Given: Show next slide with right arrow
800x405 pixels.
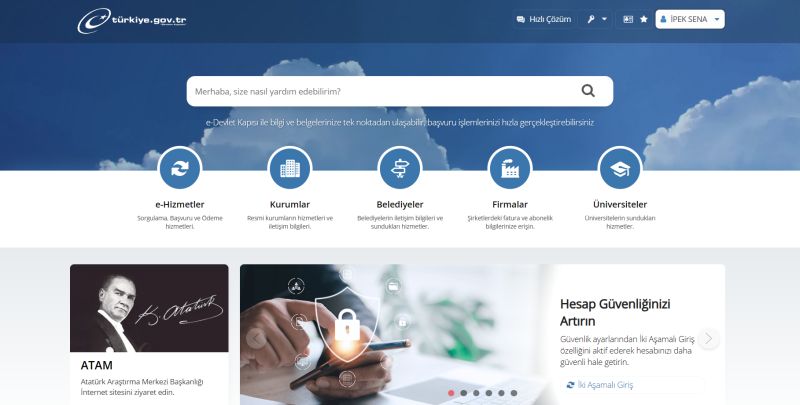Looking at the screenshot, I should point(709,338).
